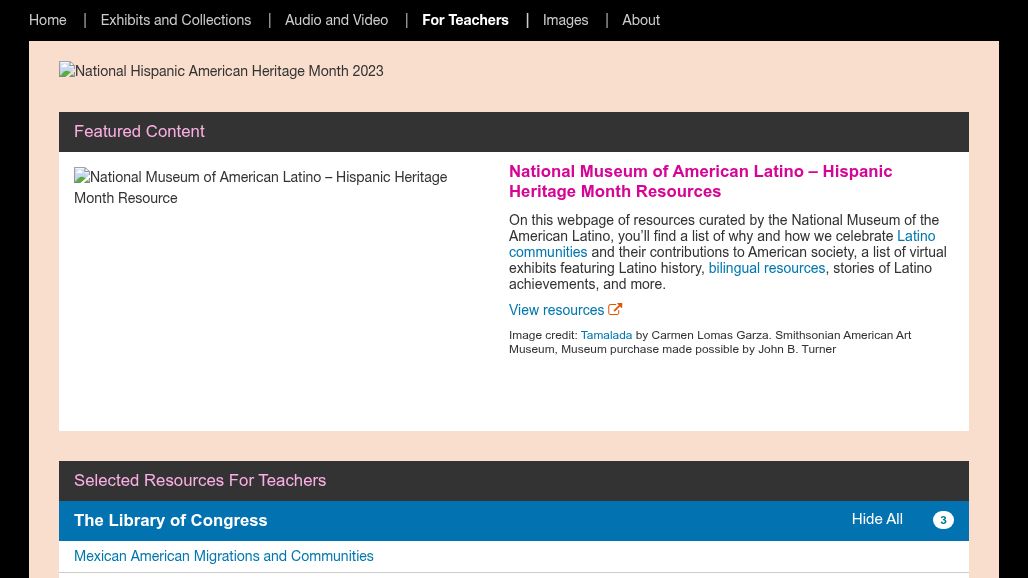Screen dimensions: 1028x578
Task: Open the Hispanic Heritage Month Resources heading link
Action: 700,181
